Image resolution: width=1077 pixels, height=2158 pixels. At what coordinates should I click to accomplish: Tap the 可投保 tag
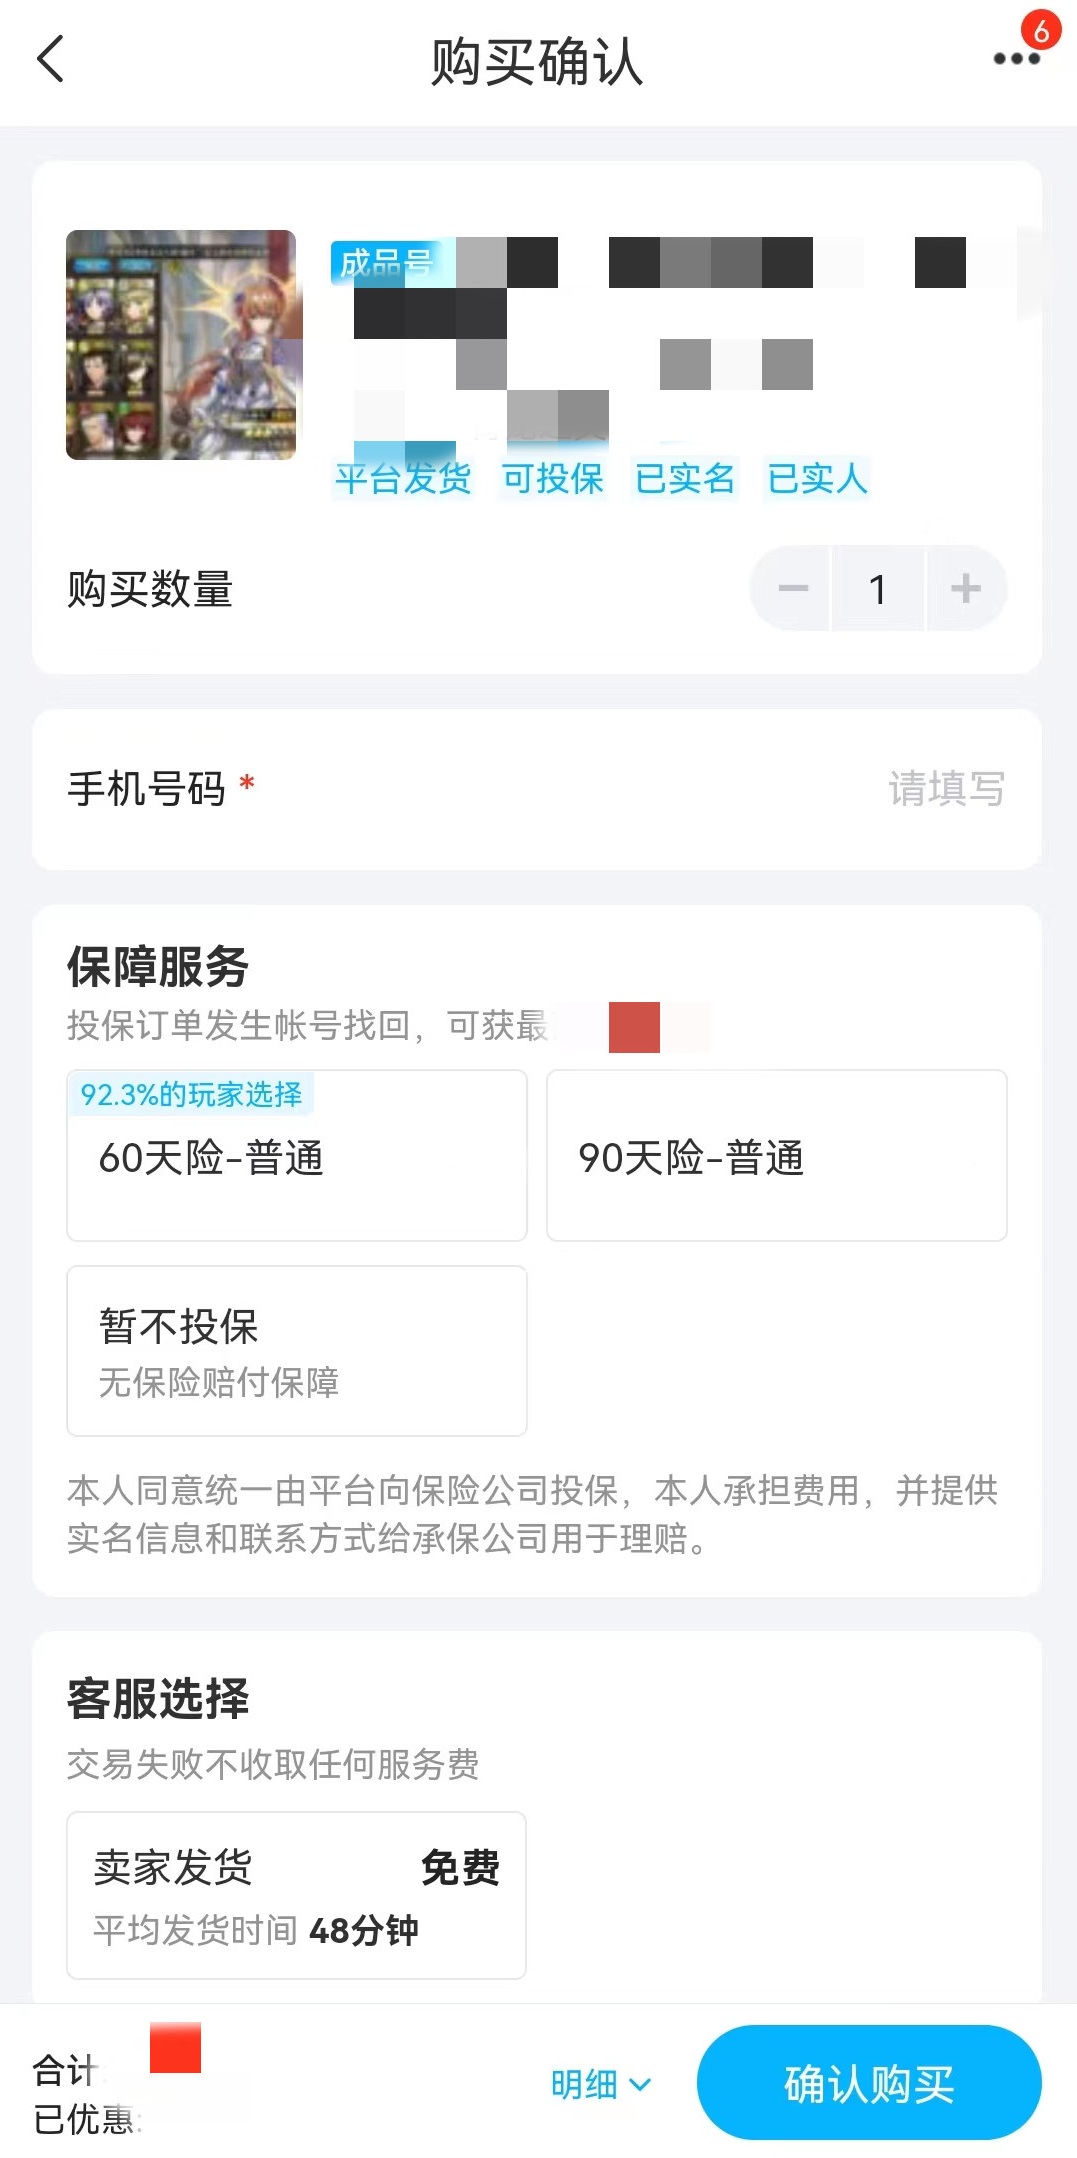click(553, 478)
